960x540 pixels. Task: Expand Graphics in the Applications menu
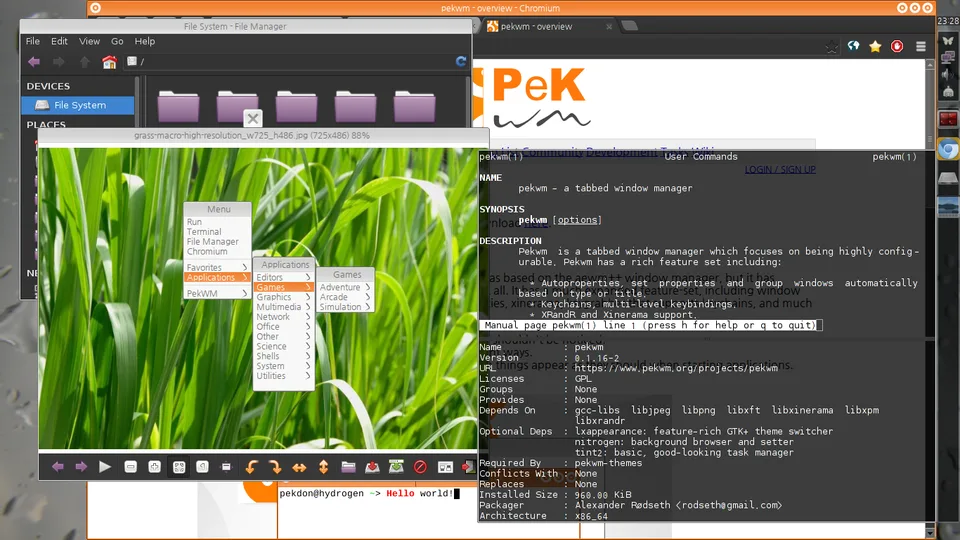point(283,297)
